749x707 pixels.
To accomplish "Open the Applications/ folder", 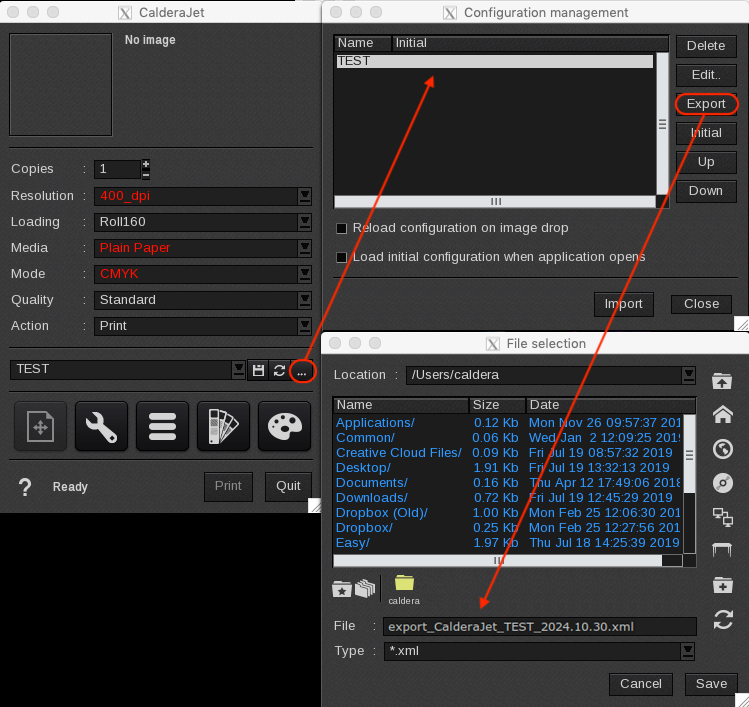I will (x=375, y=423).
